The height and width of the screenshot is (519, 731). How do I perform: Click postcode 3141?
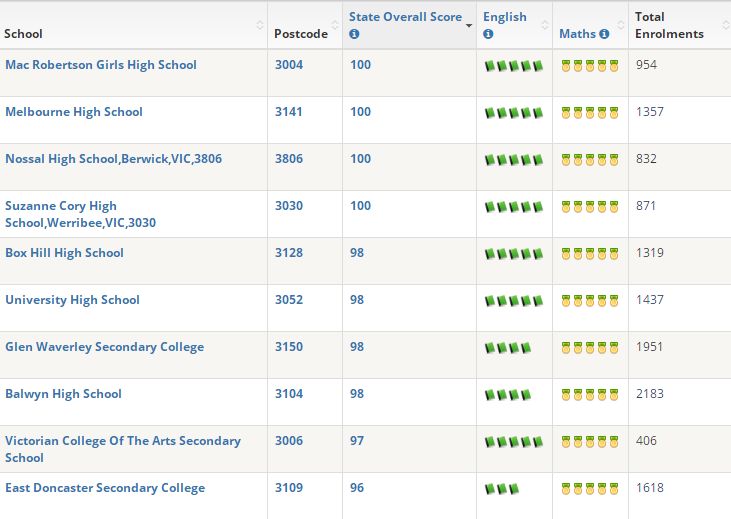pyautogui.click(x=288, y=112)
